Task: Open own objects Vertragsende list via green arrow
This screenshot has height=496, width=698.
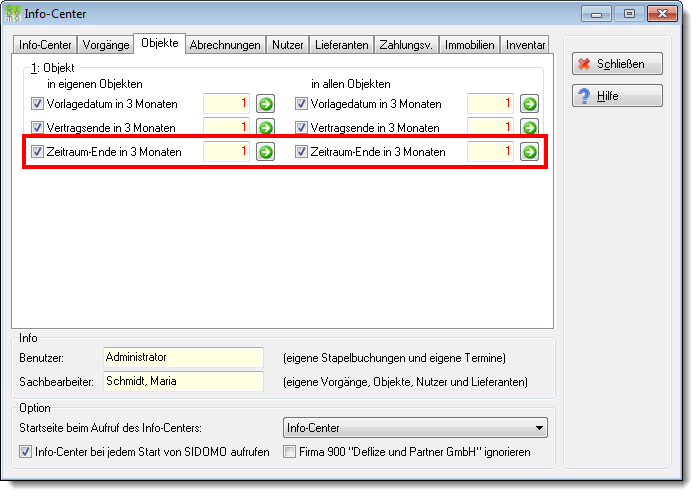Action: [265, 127]
